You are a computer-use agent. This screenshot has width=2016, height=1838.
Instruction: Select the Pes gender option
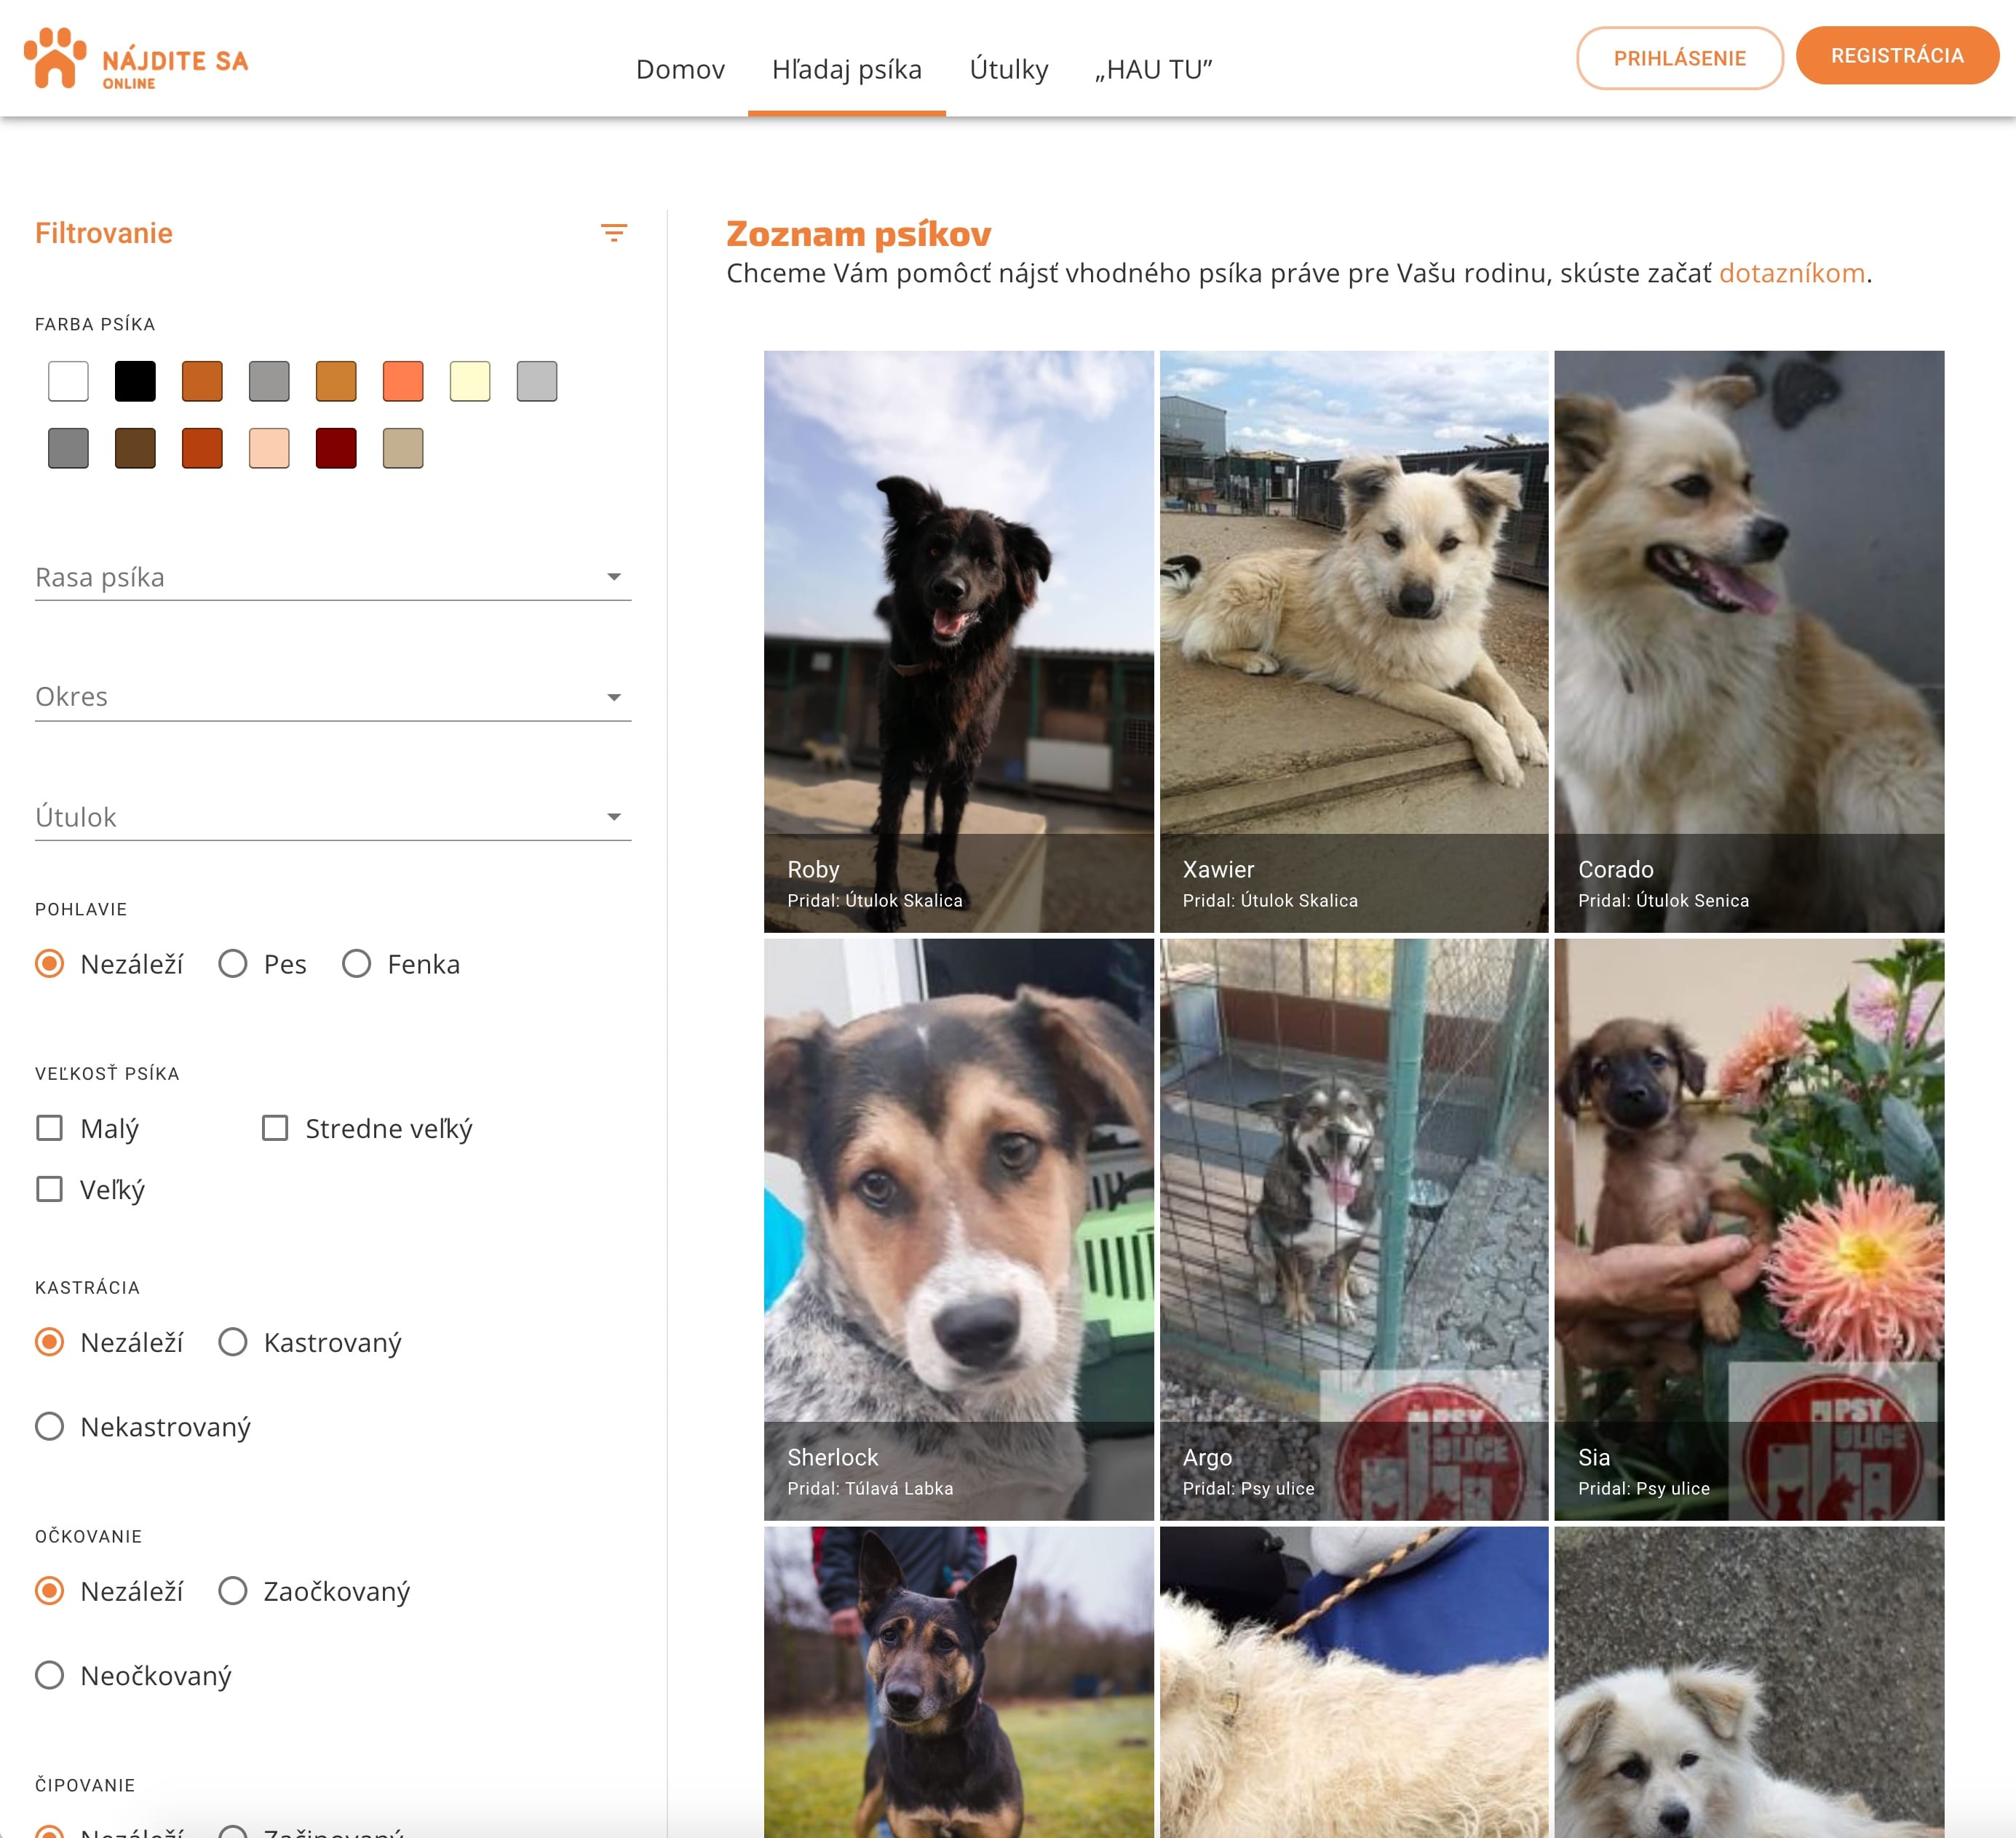tap(262, 964)
